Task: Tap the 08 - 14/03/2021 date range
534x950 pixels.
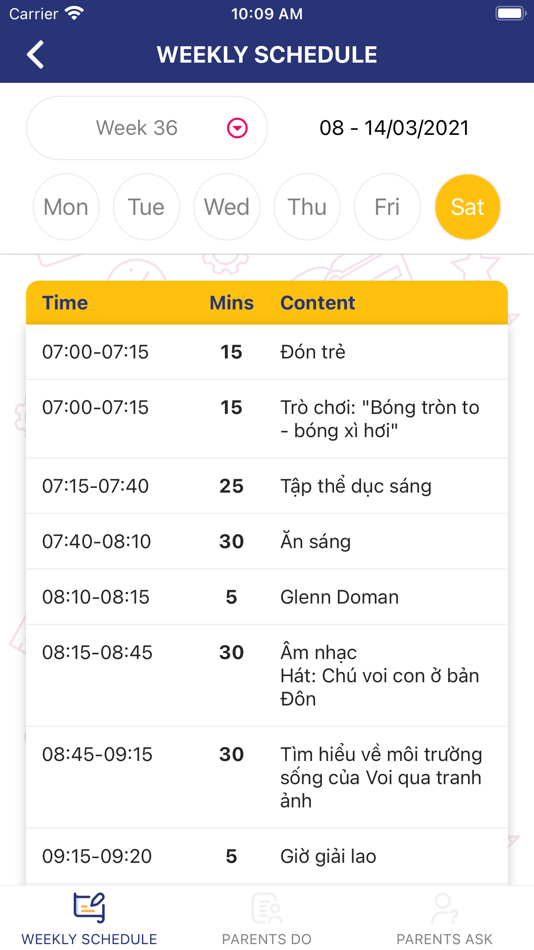Action: tap(394, 128)
